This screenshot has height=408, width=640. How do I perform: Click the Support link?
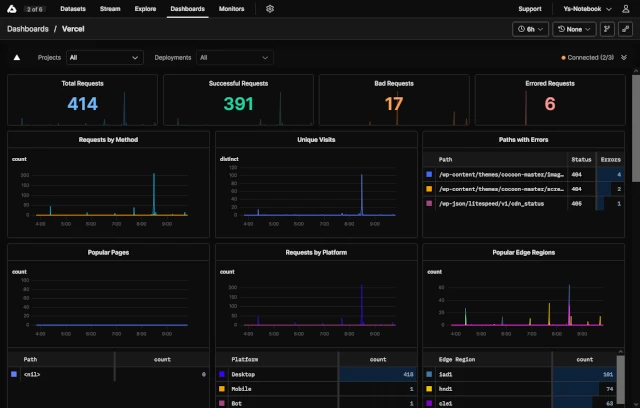(x=530, y=8)
